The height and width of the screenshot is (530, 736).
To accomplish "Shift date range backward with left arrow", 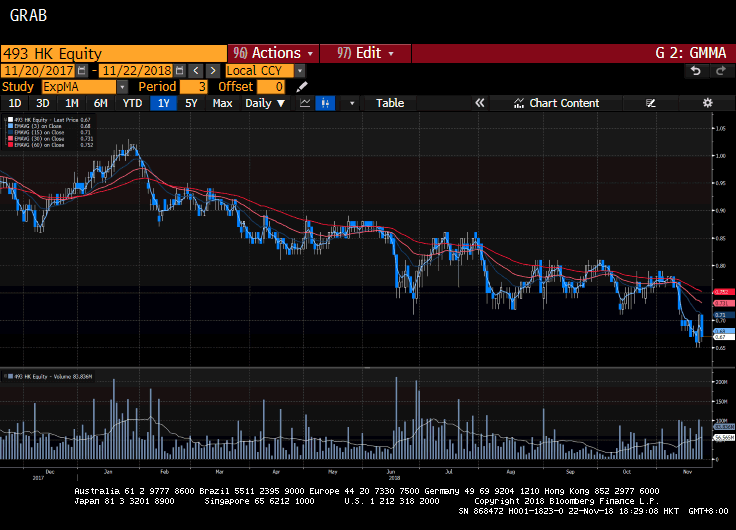I will point(196,71).
